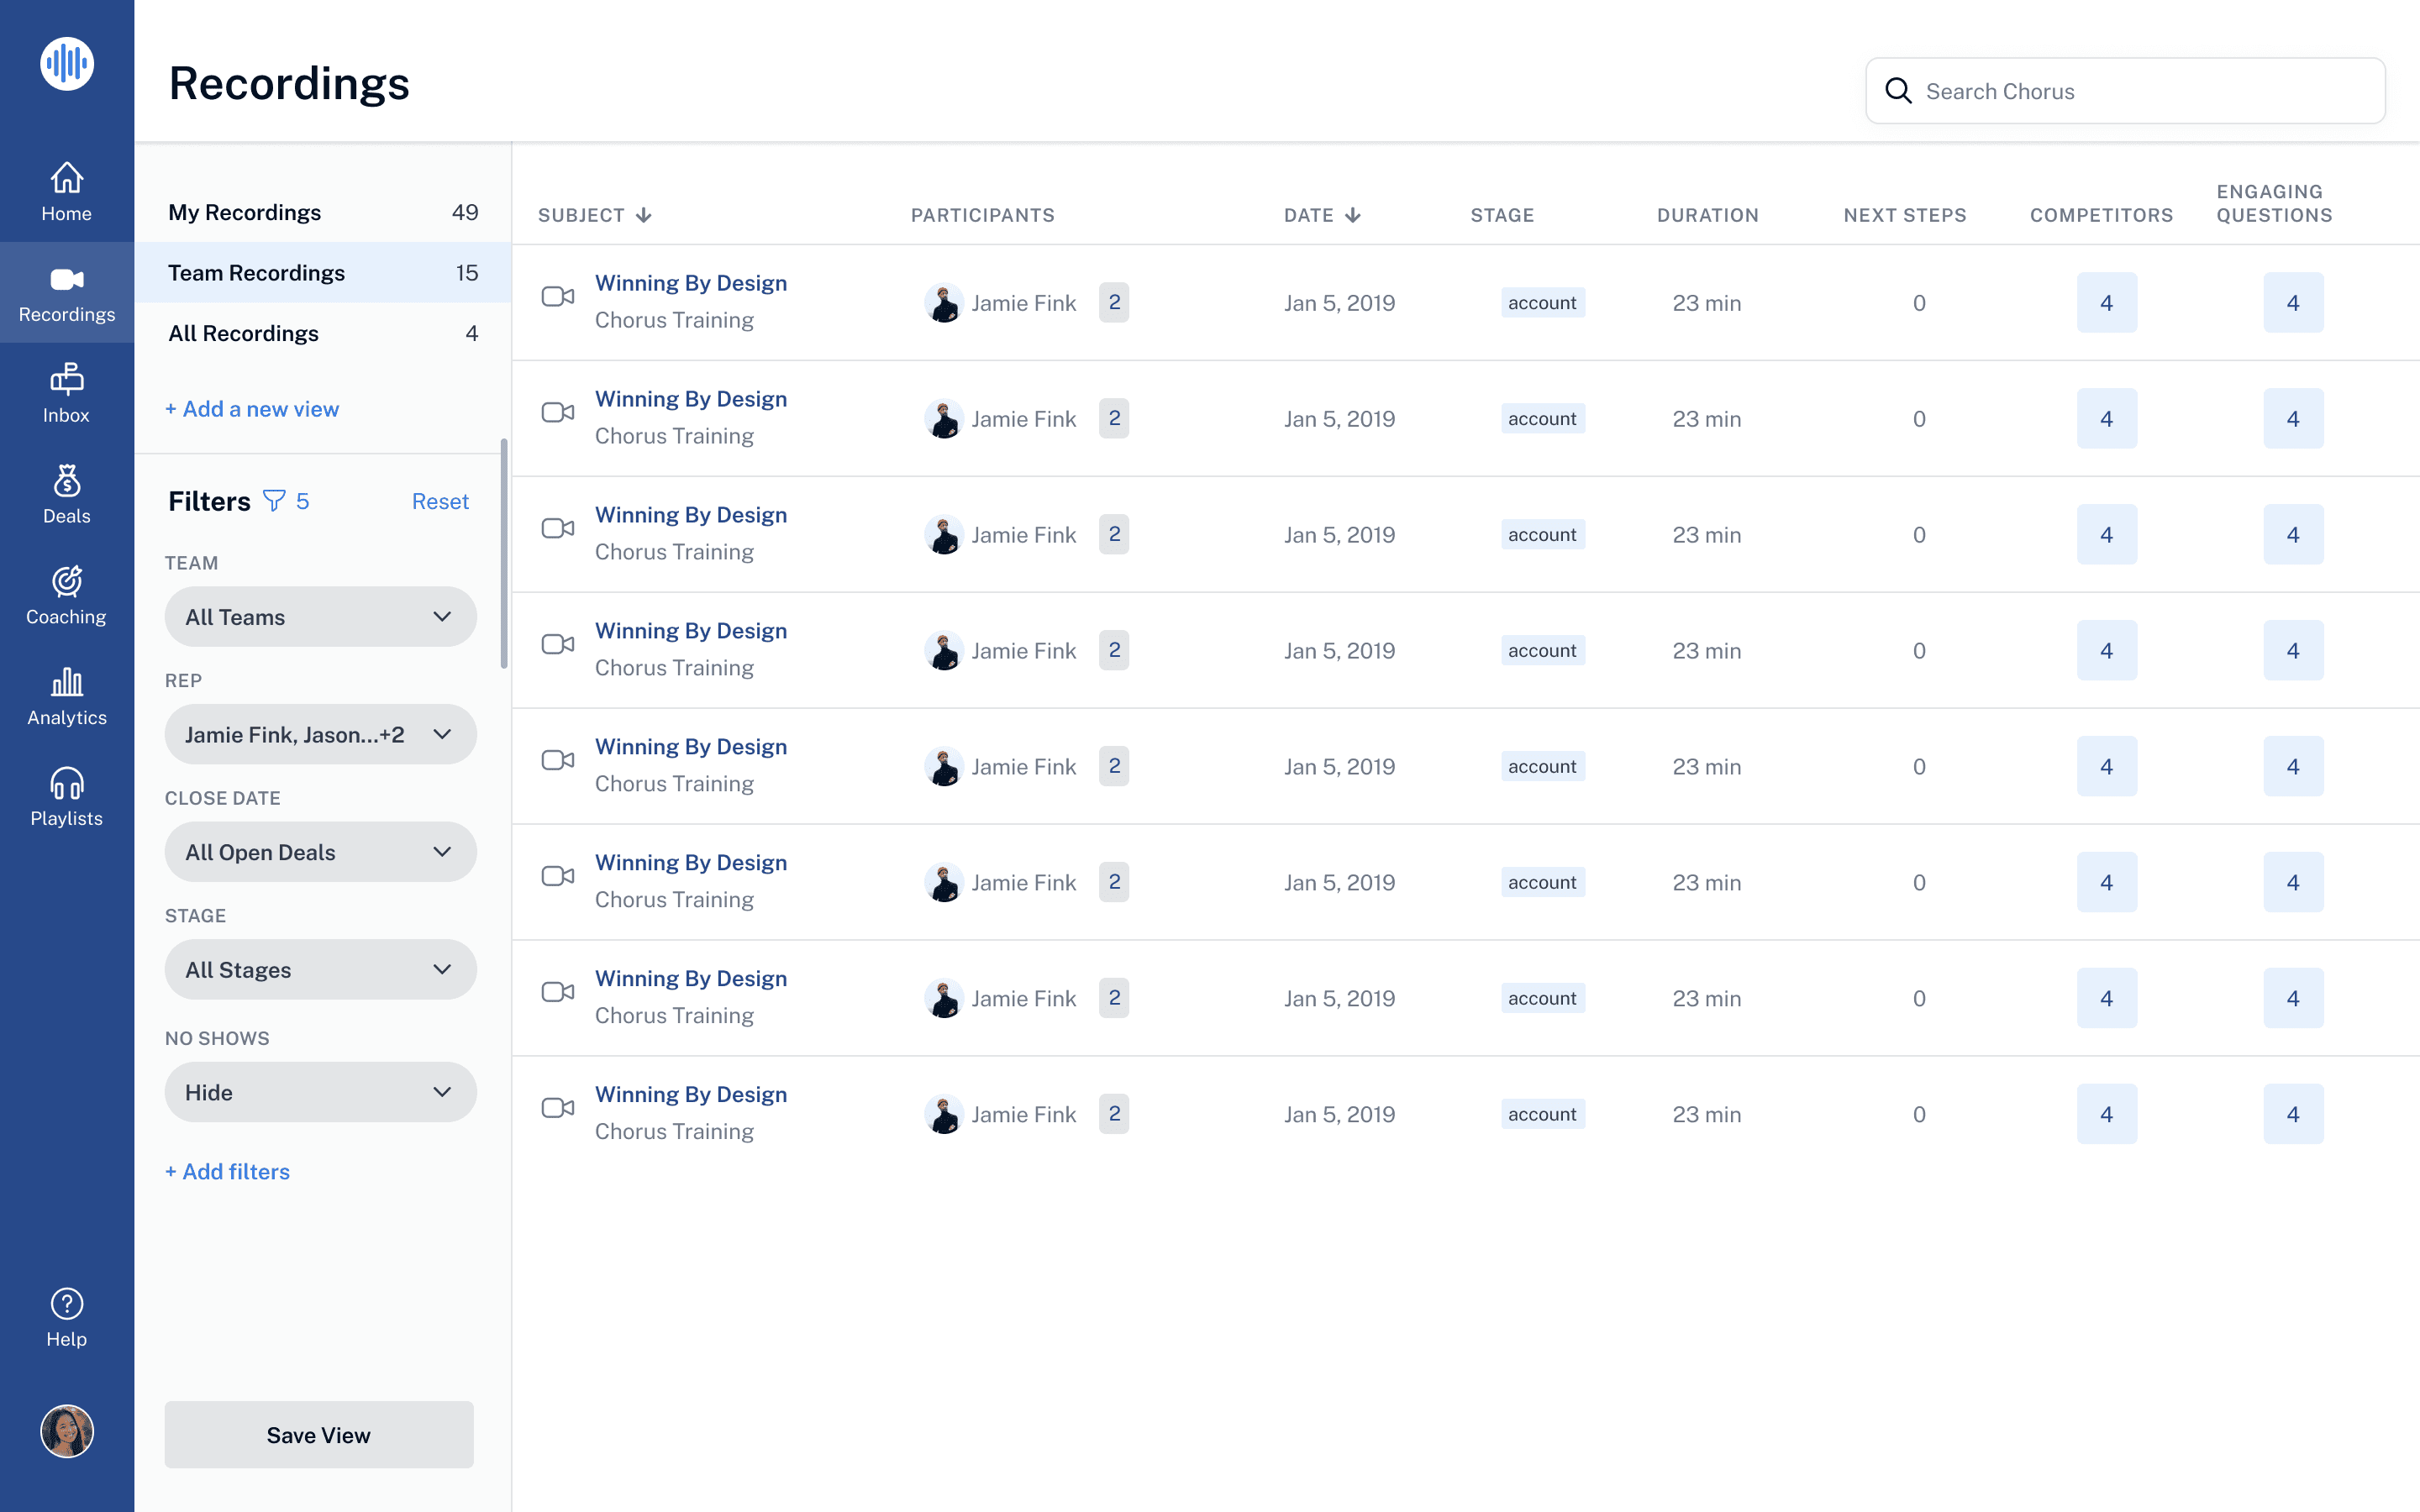Sort by the Subject column arrow

pyautogui.click(x=644, y=215)
